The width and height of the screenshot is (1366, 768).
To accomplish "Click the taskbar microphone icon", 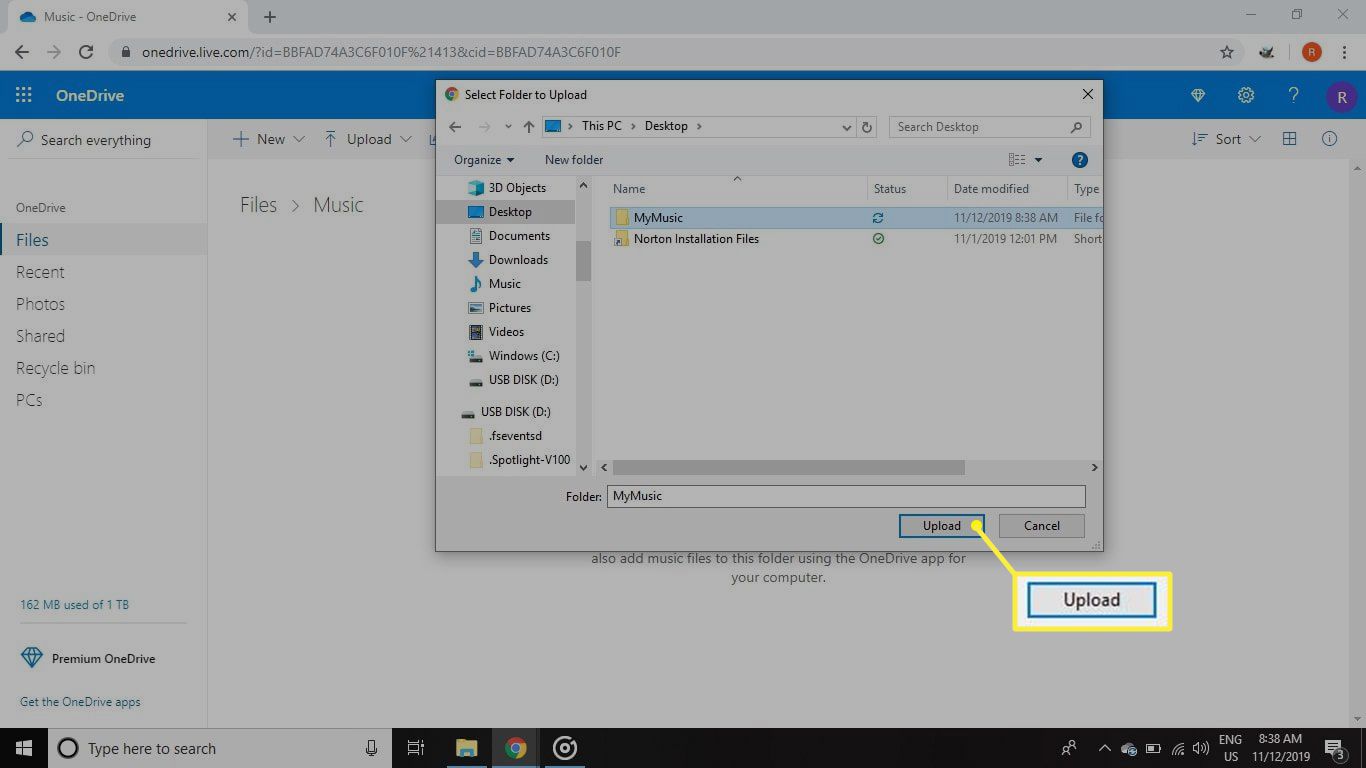I will [x=372, y=748].
